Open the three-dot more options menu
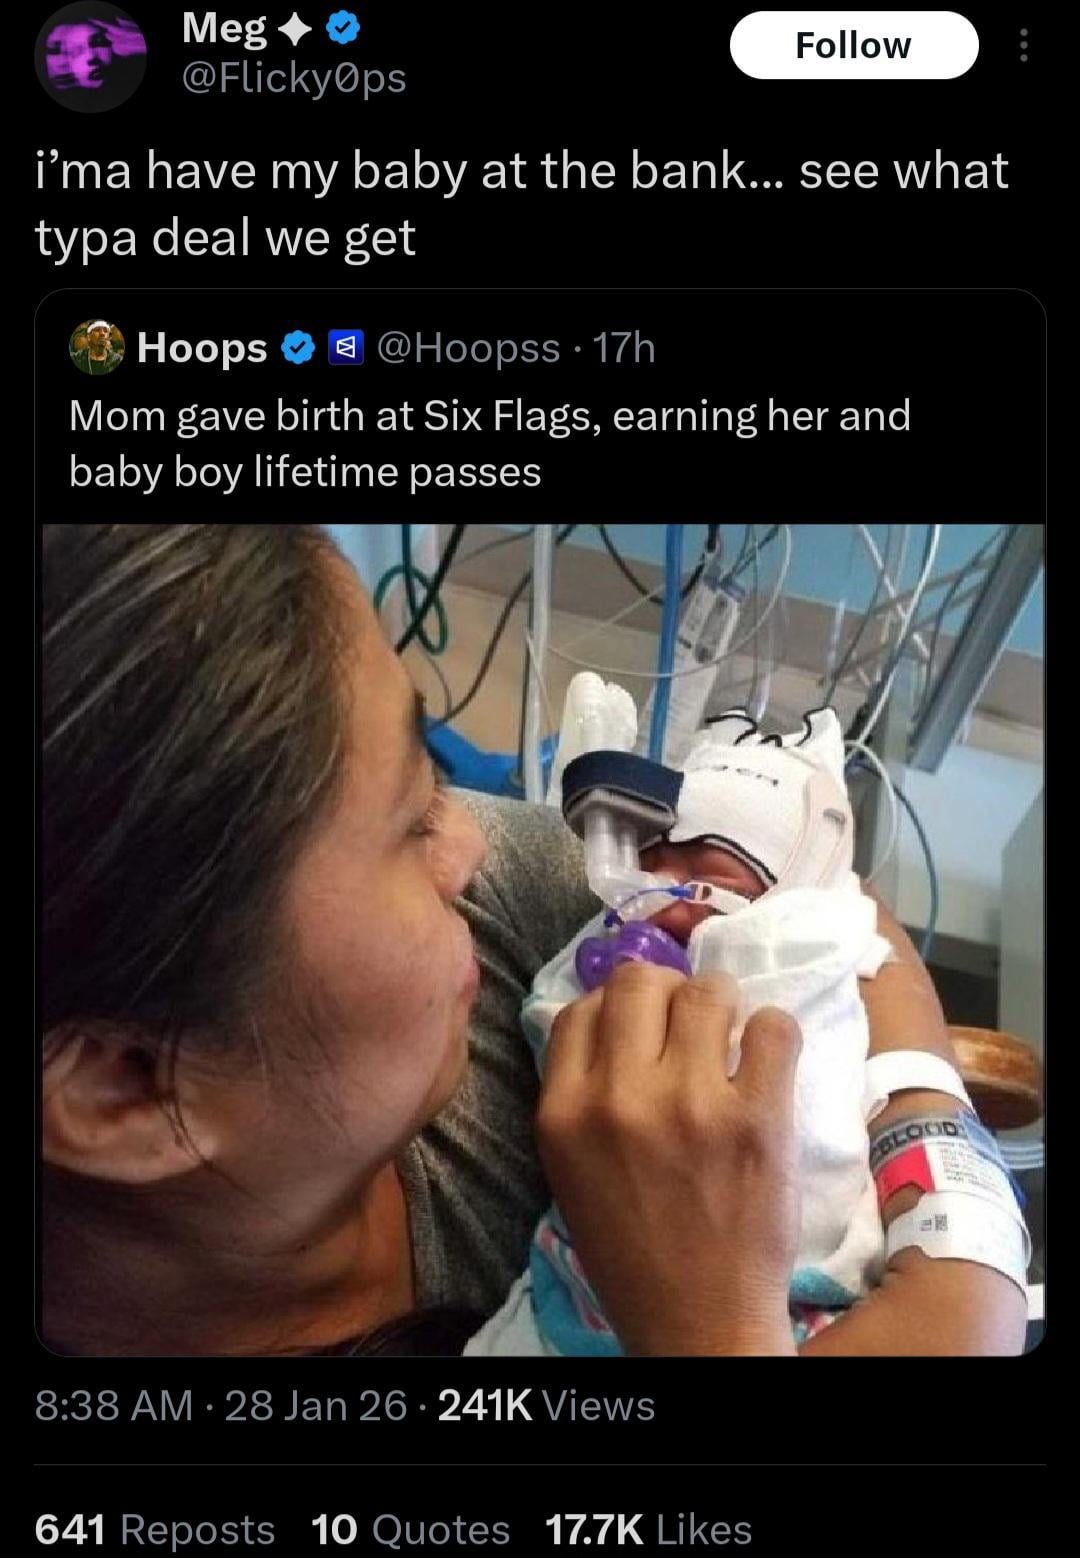 pos(1022,45)
